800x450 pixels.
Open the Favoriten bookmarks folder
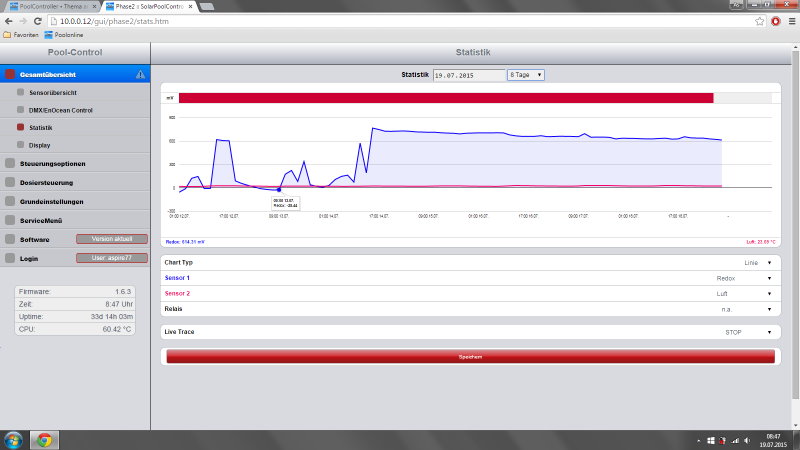point(21,35)
